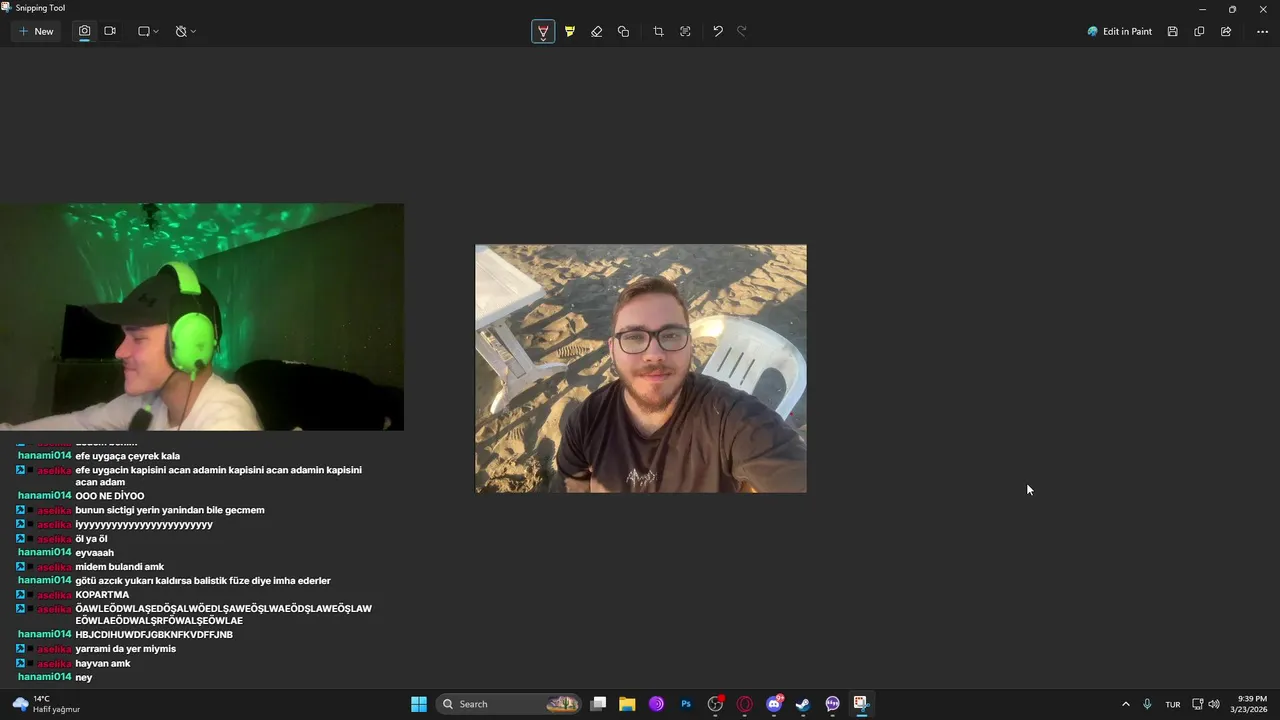Open the purple chat app taskbar icon
1280x720 pixels.
[x=832, y=704]
